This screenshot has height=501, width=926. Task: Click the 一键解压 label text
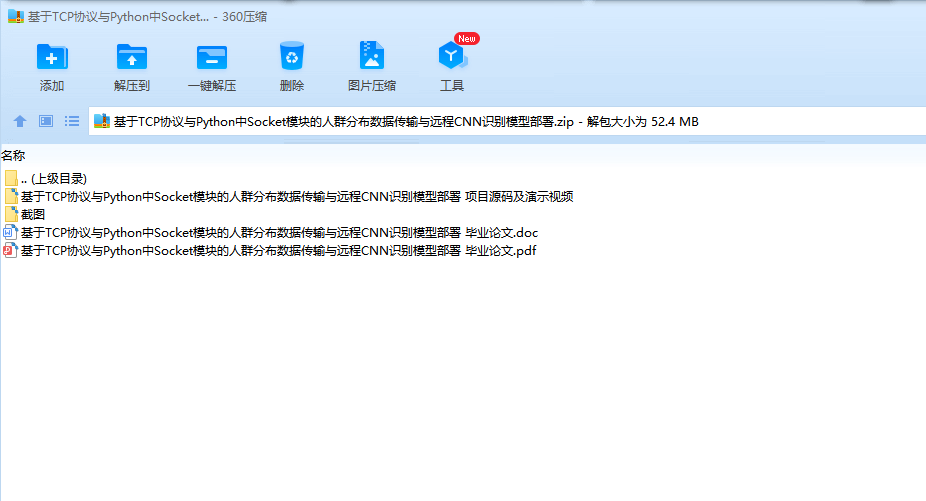(x=211, y=86)
